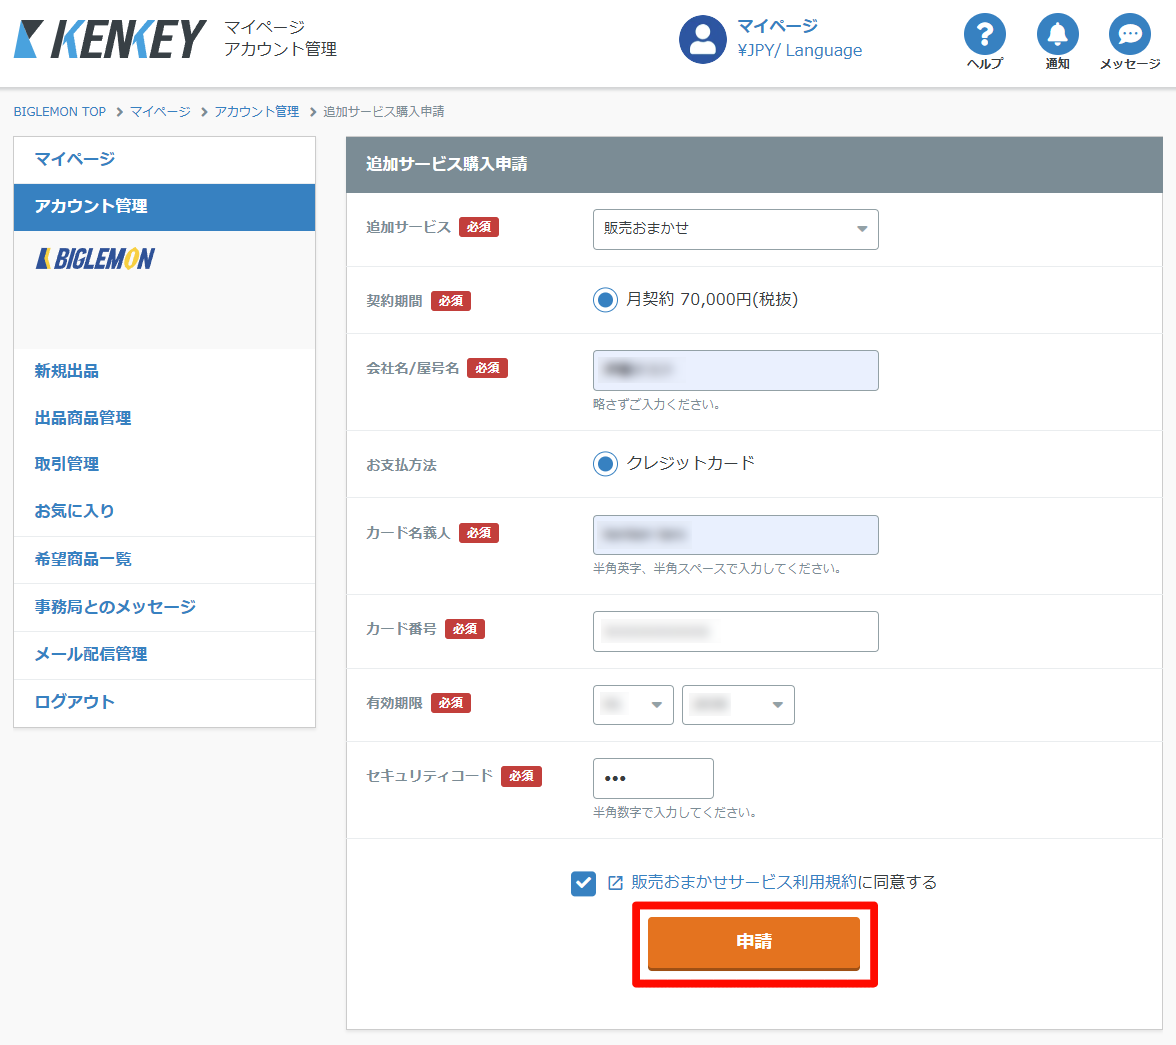
Task: Open 事務局とのメッセージ in sidebar
Action: tap(164, 607)
